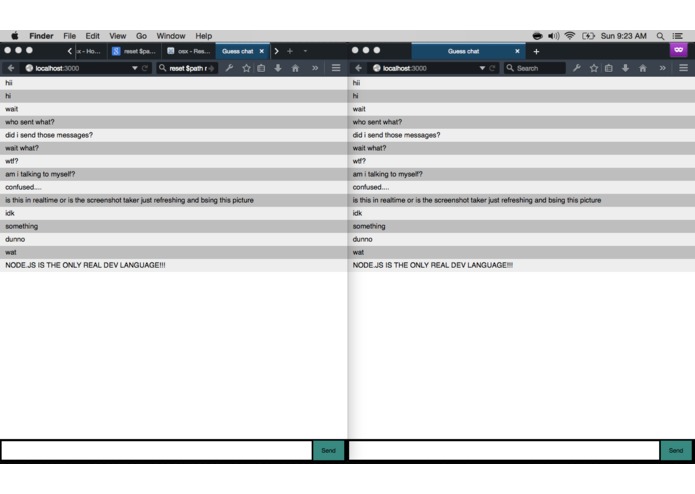The image size is (695, 494).
Task: Click 'NODE.JS IS THE ONLY' message in left window
Action: (x=174, y=265)
